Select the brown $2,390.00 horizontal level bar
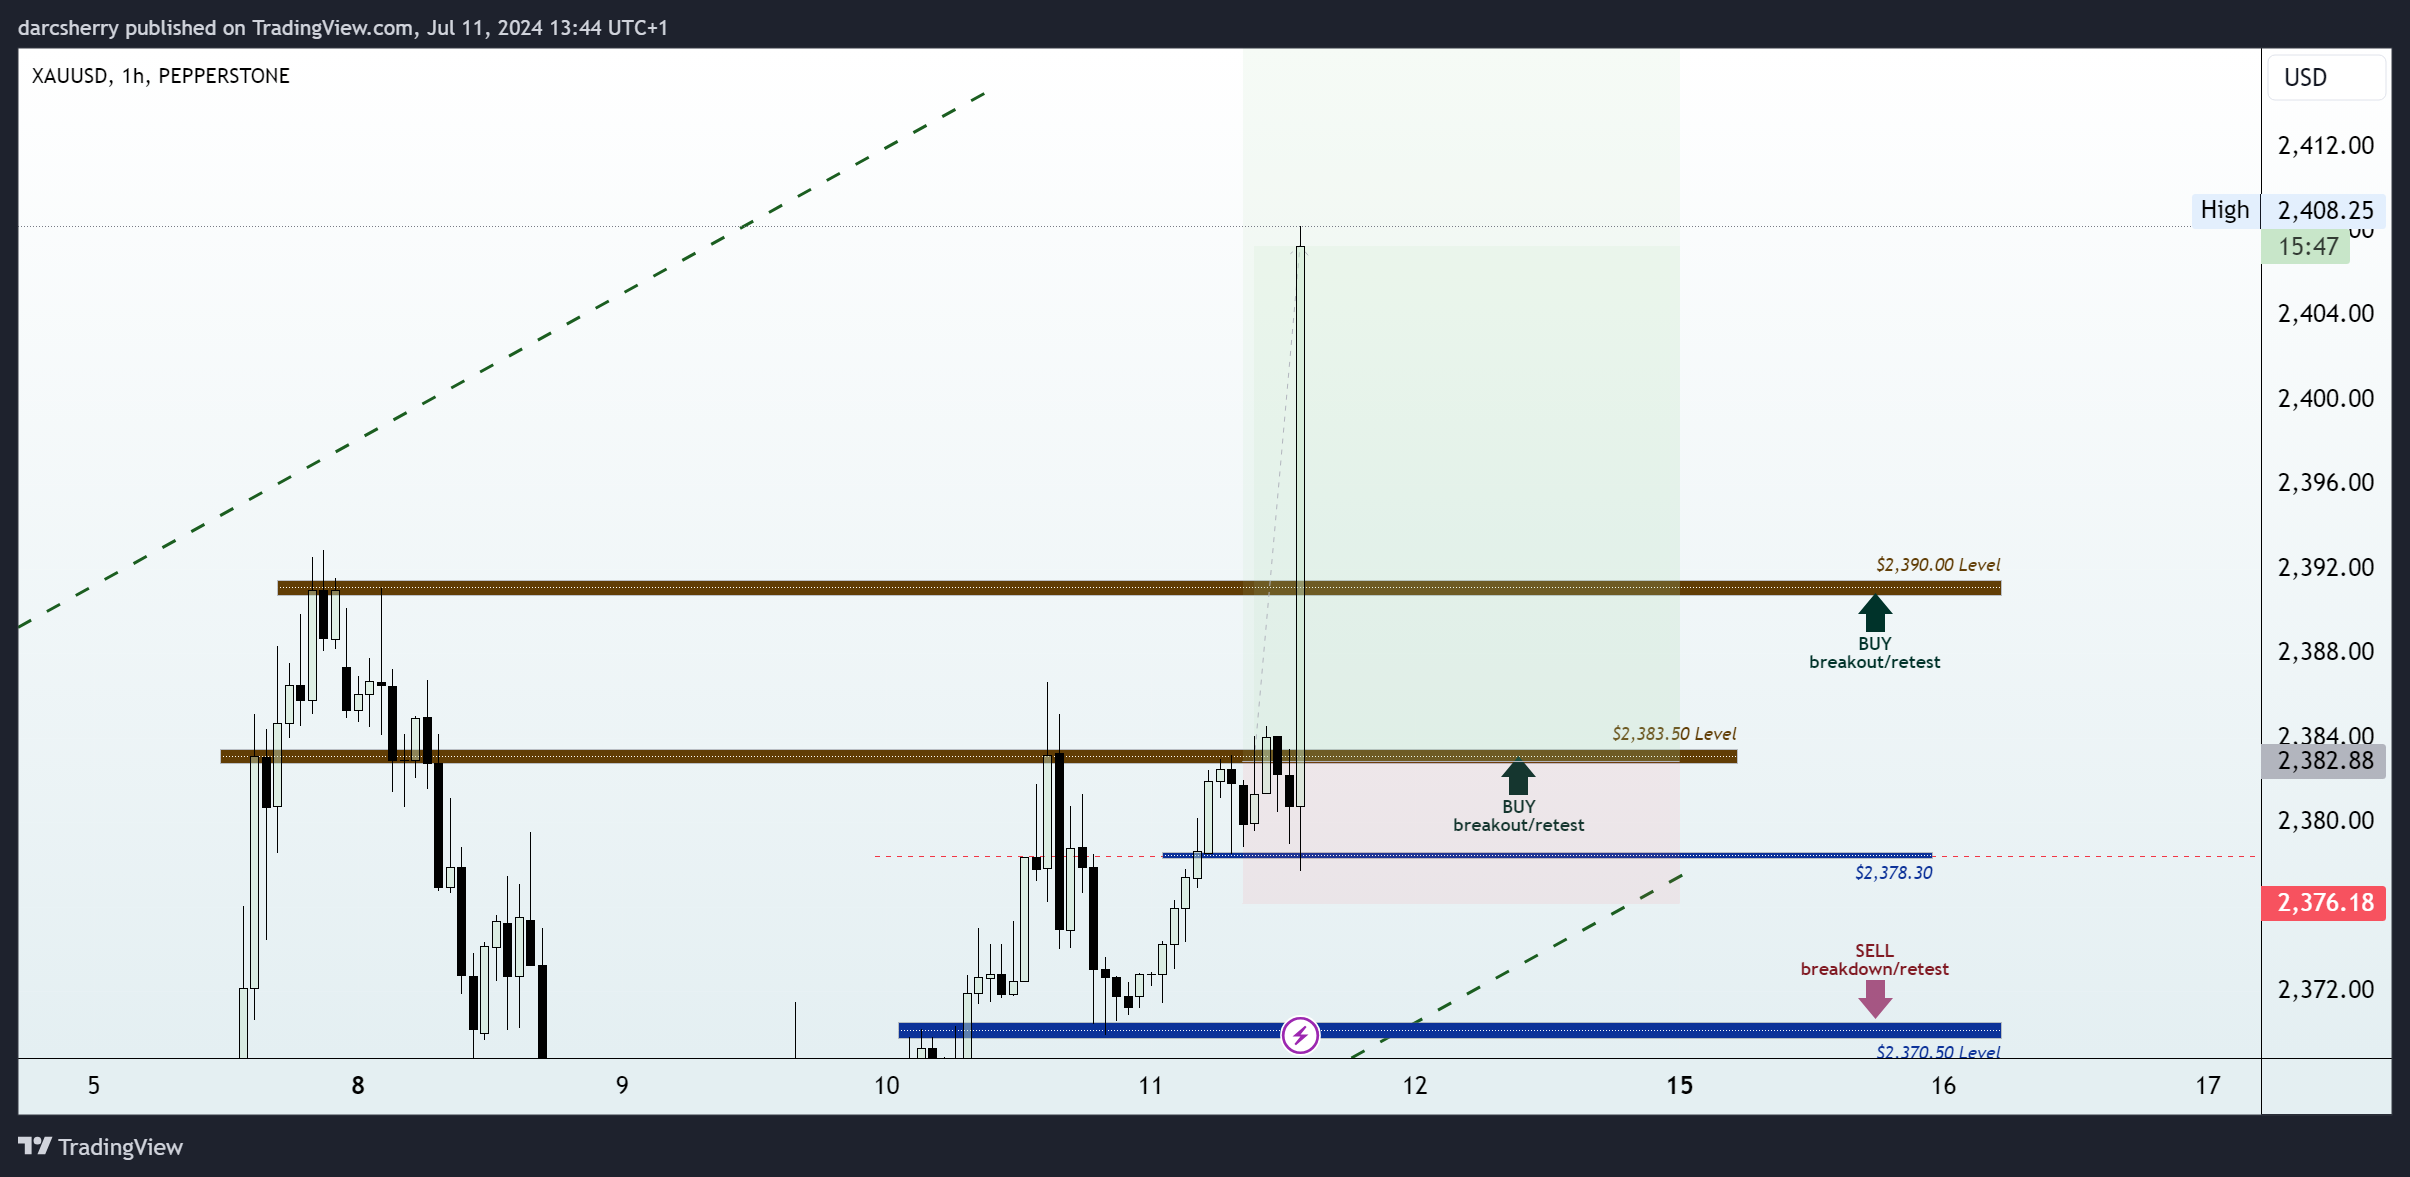 [1139, 588]
